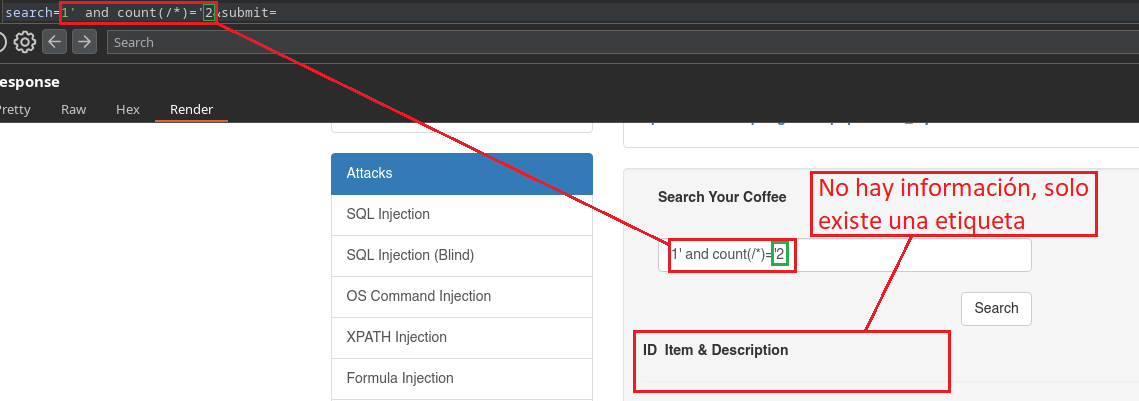Switch to the Pretty response tab
Image resolution: width=1139 pixels, height=401 pixels.
[x=15, y=110]
